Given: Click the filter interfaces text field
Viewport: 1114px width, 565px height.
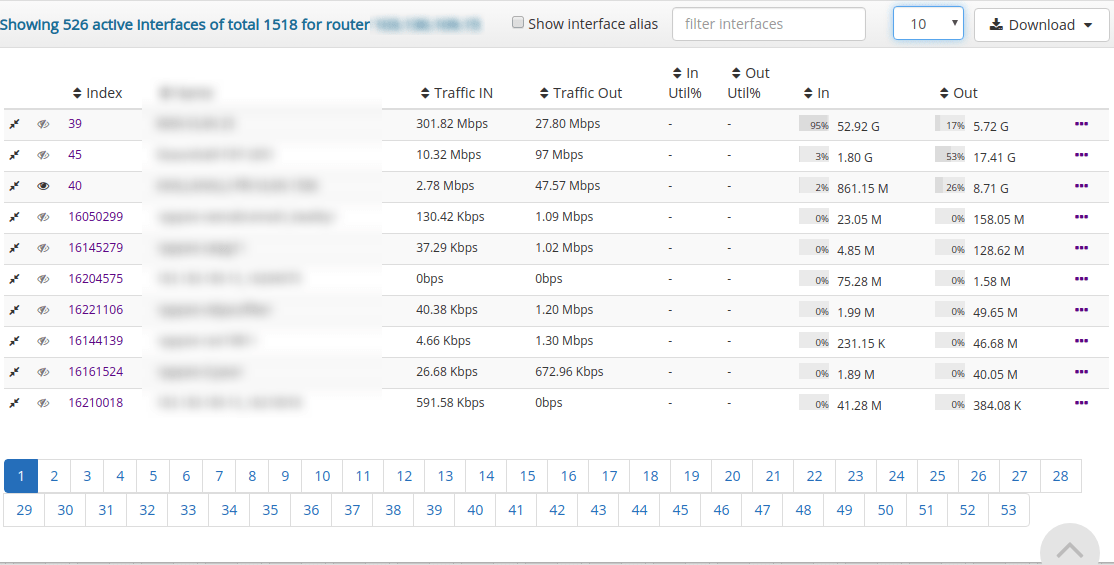Looking at the screenshot, I should click(768, 24).
